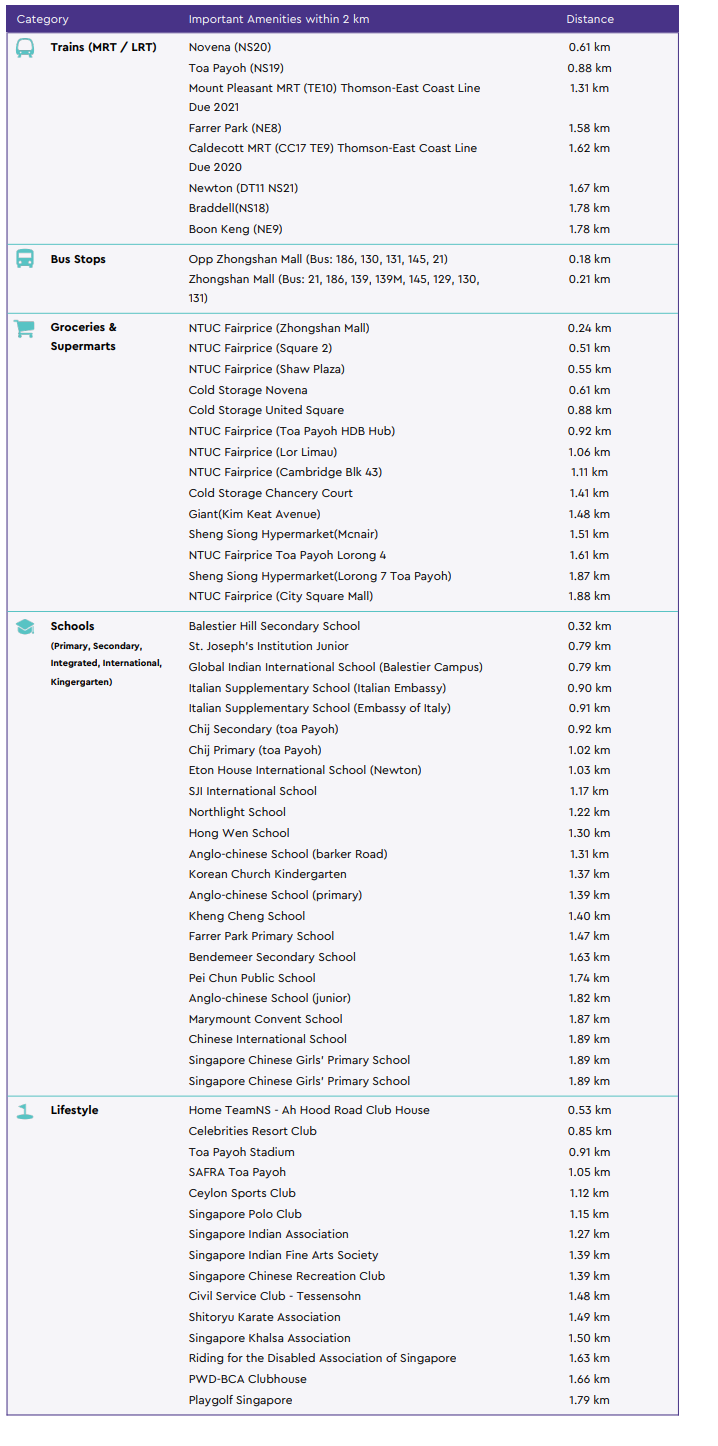Image resolution: width=718 pixels, height=1446 pixels.
Task: Click the golf flag icon beside Lifestyle
Action: click(x=25, y=1111)
